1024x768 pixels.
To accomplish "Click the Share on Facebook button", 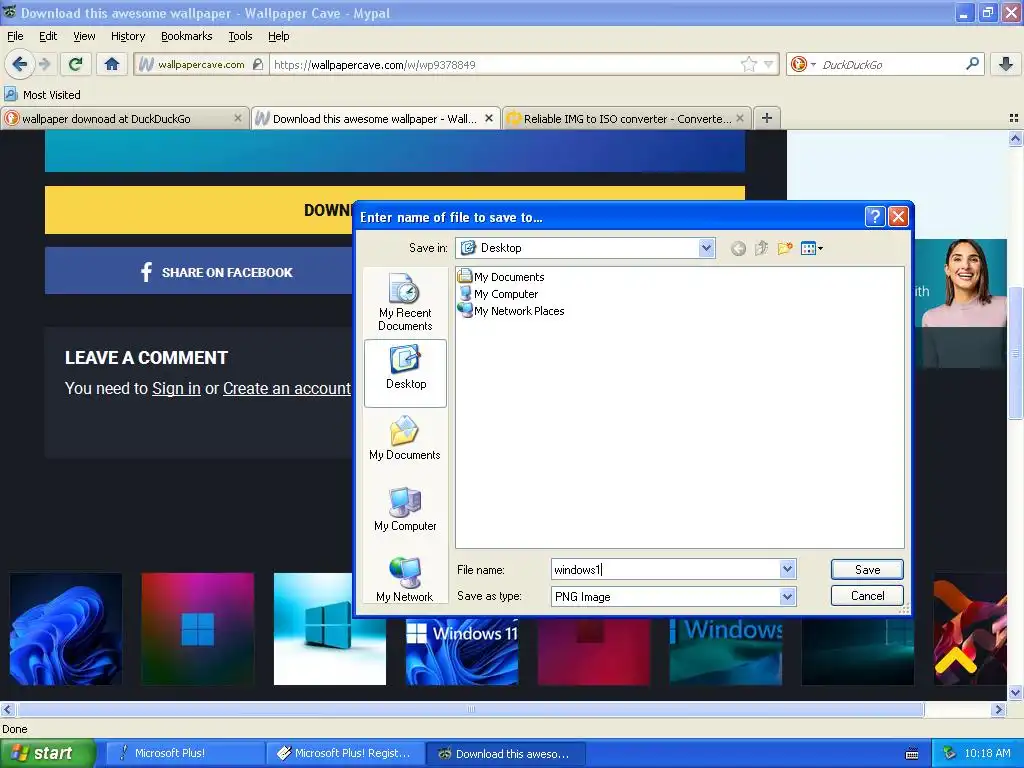I will 216,272.
